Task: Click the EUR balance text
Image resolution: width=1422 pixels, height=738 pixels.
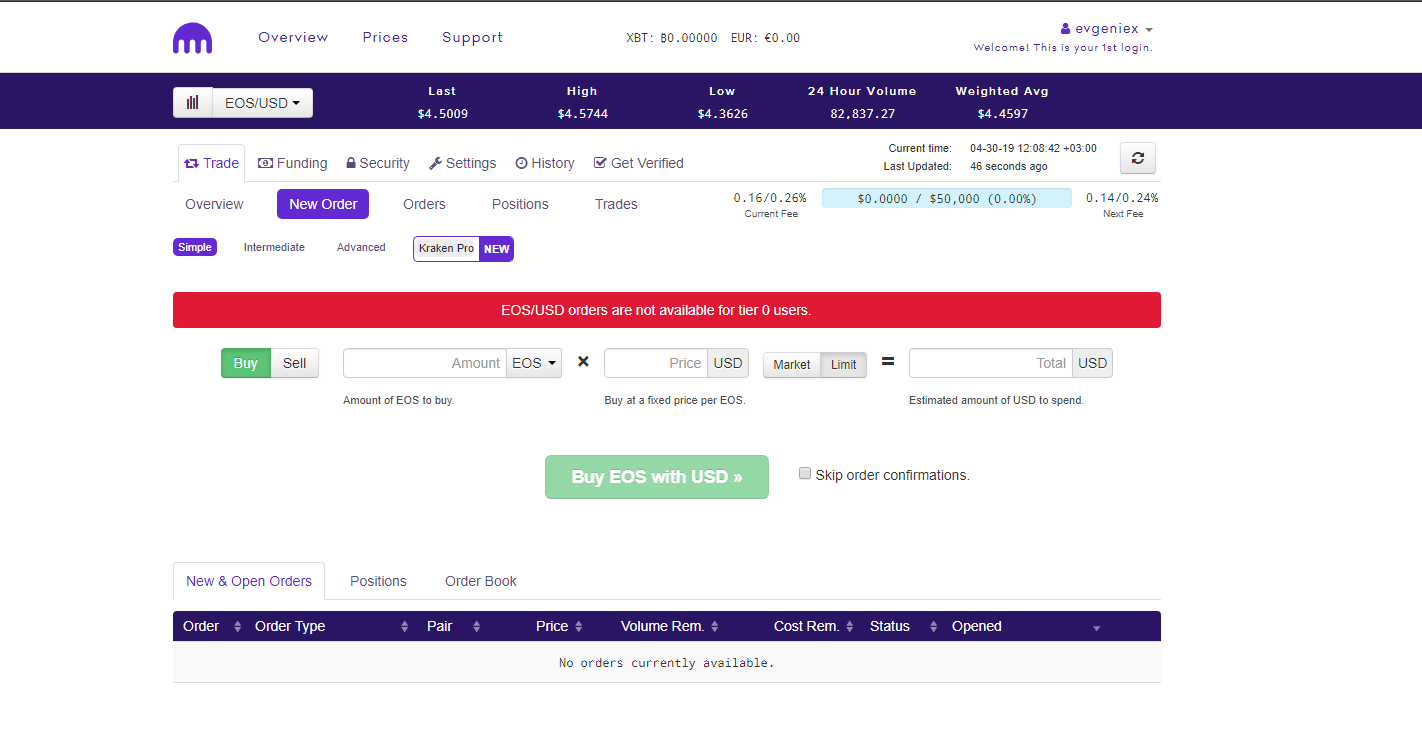Action: click(x=765, y=38)
